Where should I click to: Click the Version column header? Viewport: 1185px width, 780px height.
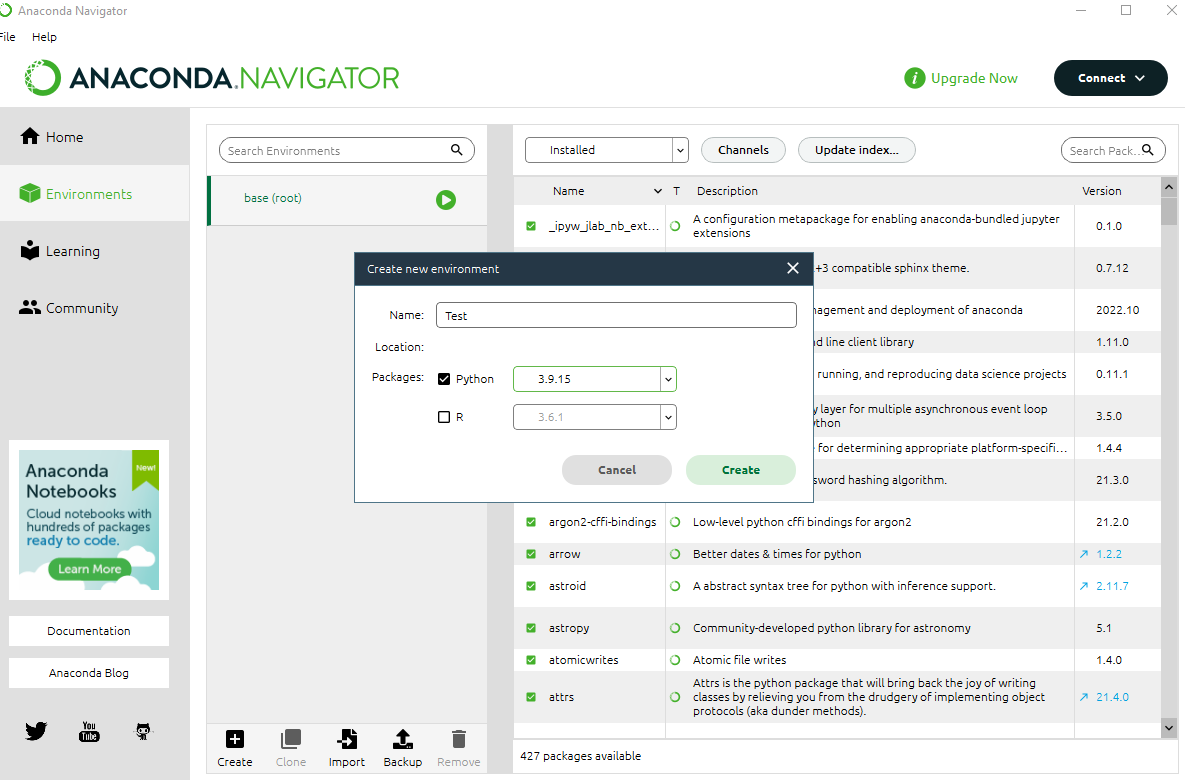tap(1101, 191)
